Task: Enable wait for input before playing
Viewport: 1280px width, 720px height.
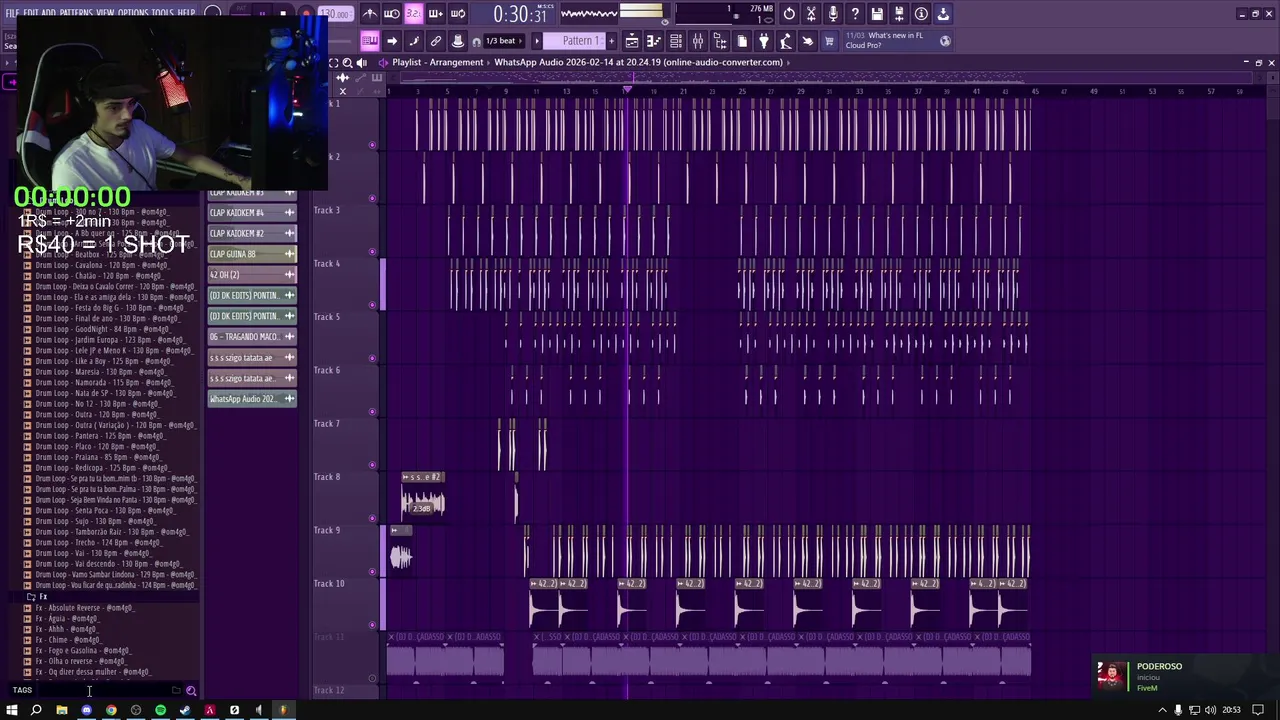Action: 392,14
